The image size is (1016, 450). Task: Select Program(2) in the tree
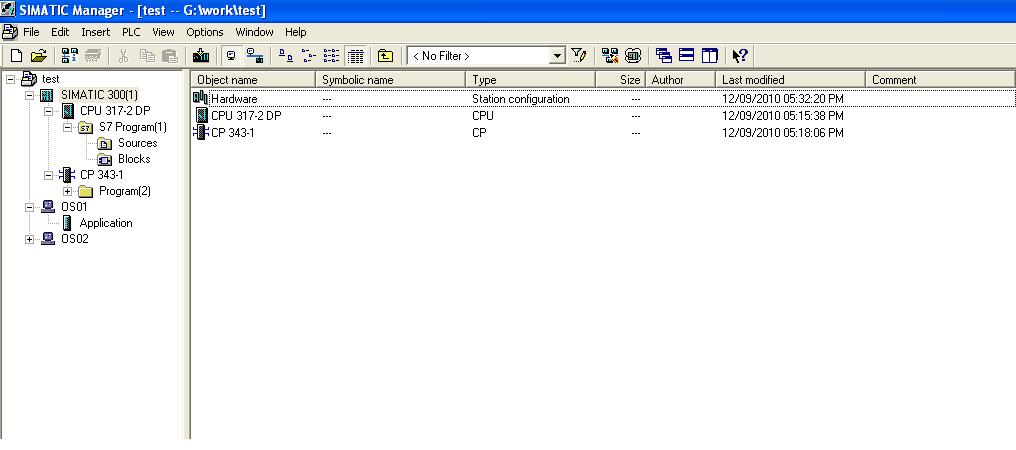point(124,191)
